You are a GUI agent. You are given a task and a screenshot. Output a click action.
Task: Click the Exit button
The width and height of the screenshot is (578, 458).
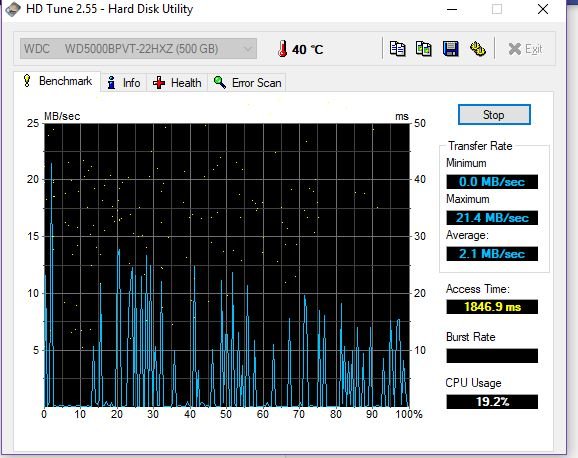pos(525,49)
